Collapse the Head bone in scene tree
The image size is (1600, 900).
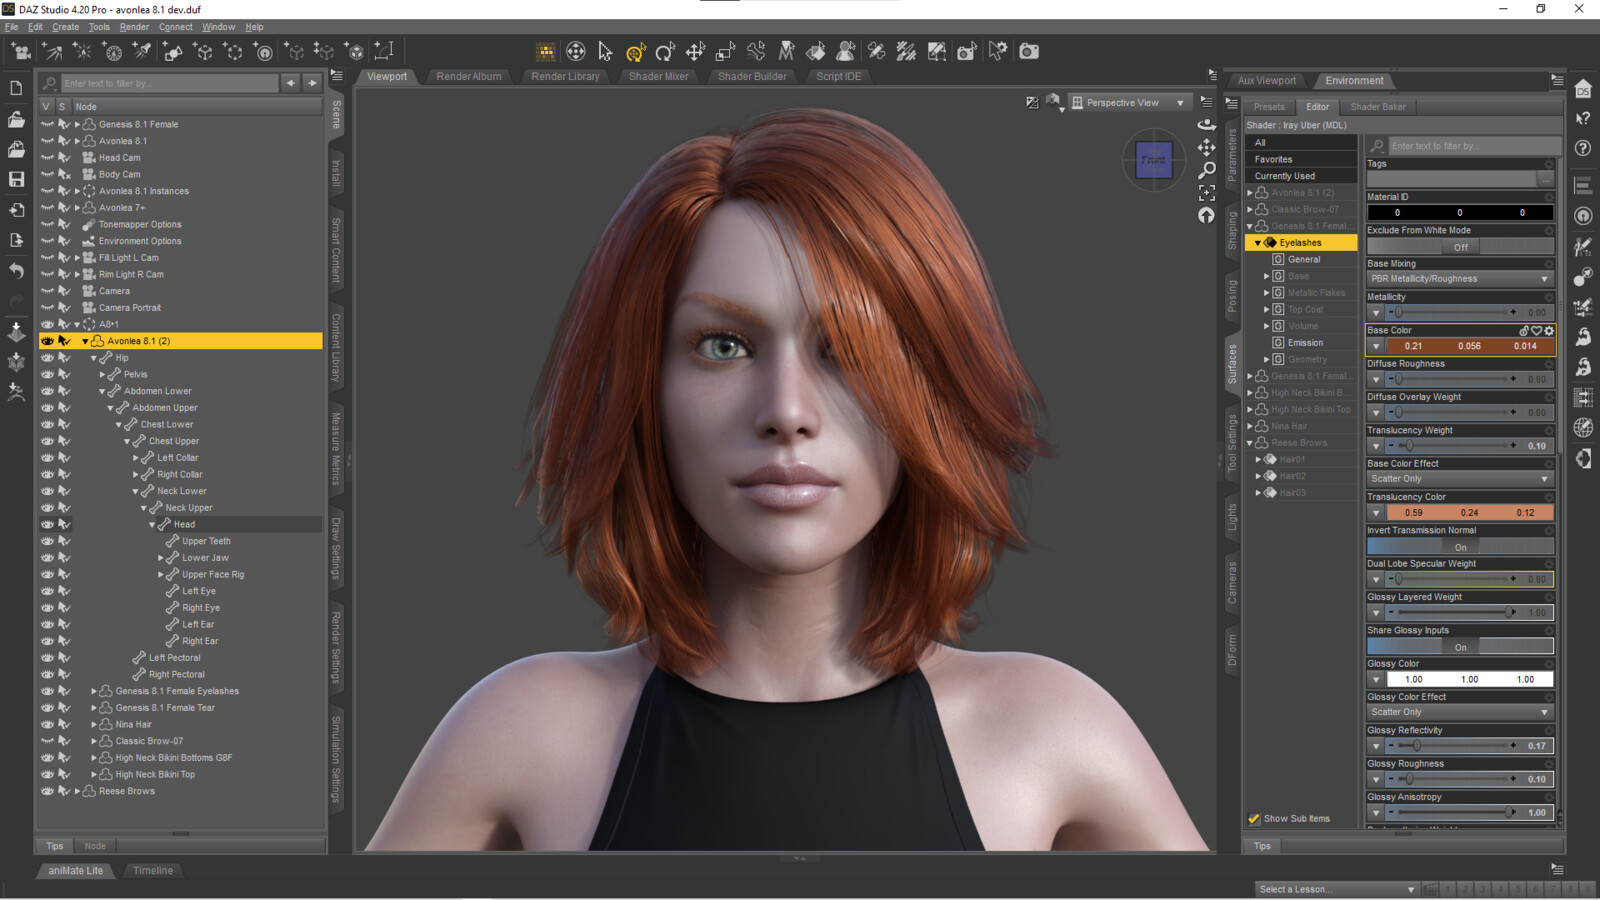click(152, 525)
